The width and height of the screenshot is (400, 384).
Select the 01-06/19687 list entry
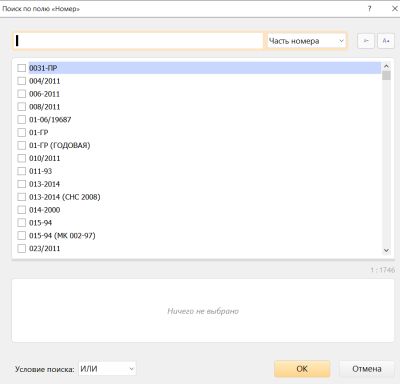50,120
